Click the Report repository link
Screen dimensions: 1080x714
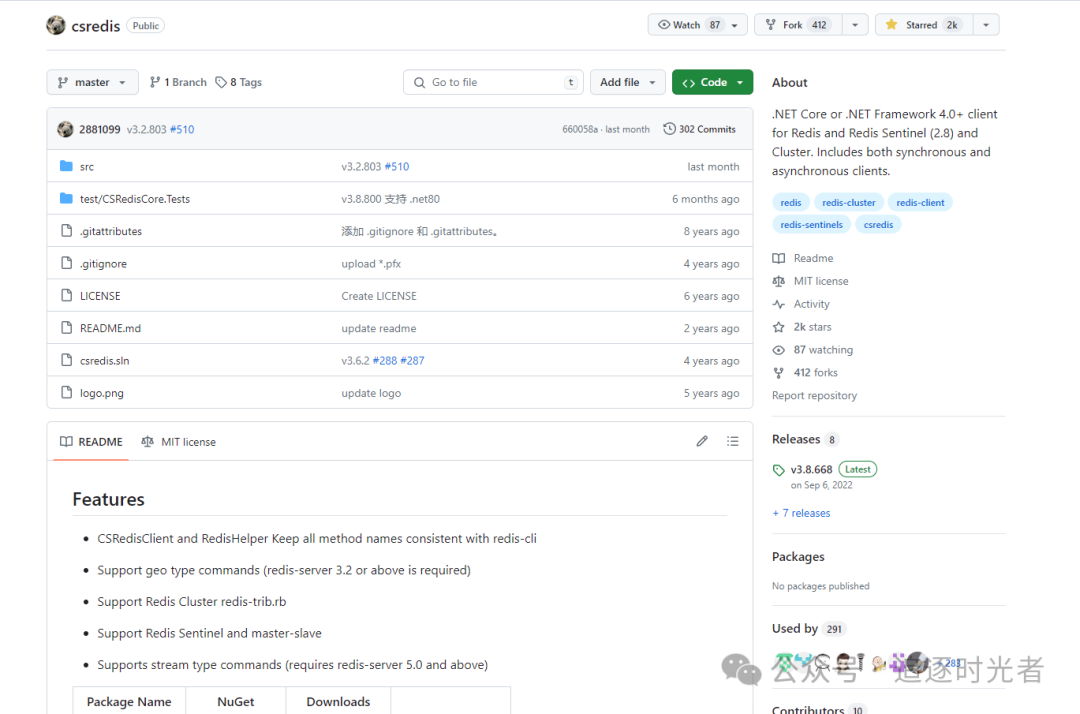tap(814, 395)
